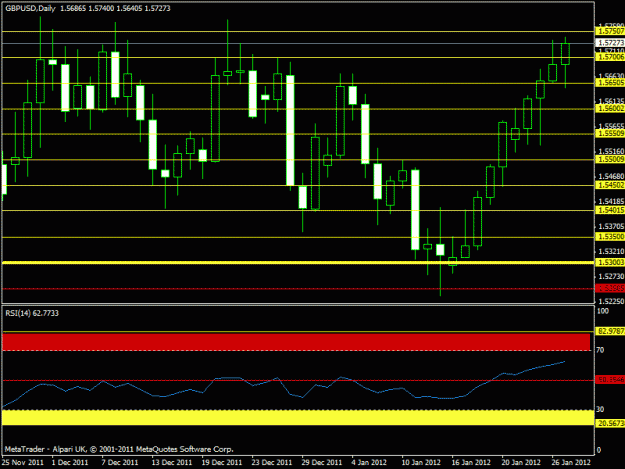
Task: Click the current price label 1.57273
Action: point(610,43)
